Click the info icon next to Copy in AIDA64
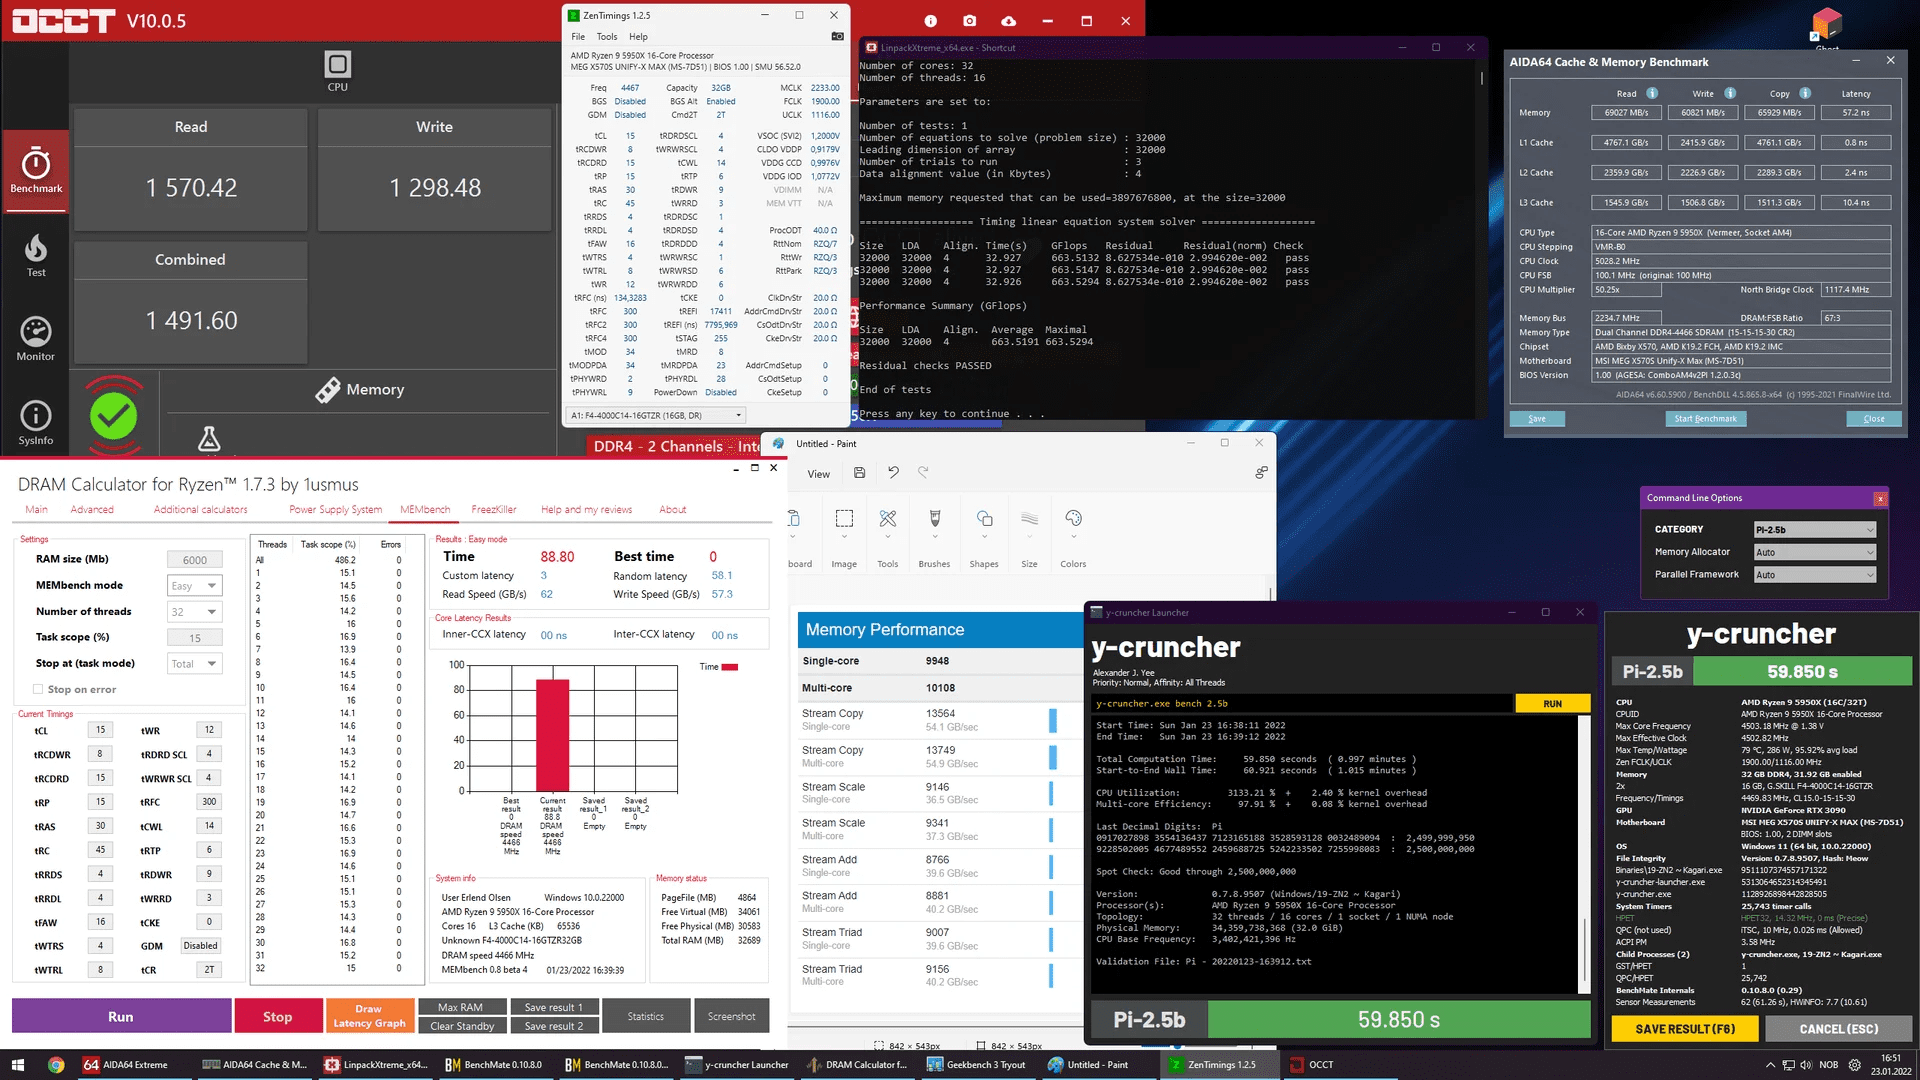 point(1805,93)
